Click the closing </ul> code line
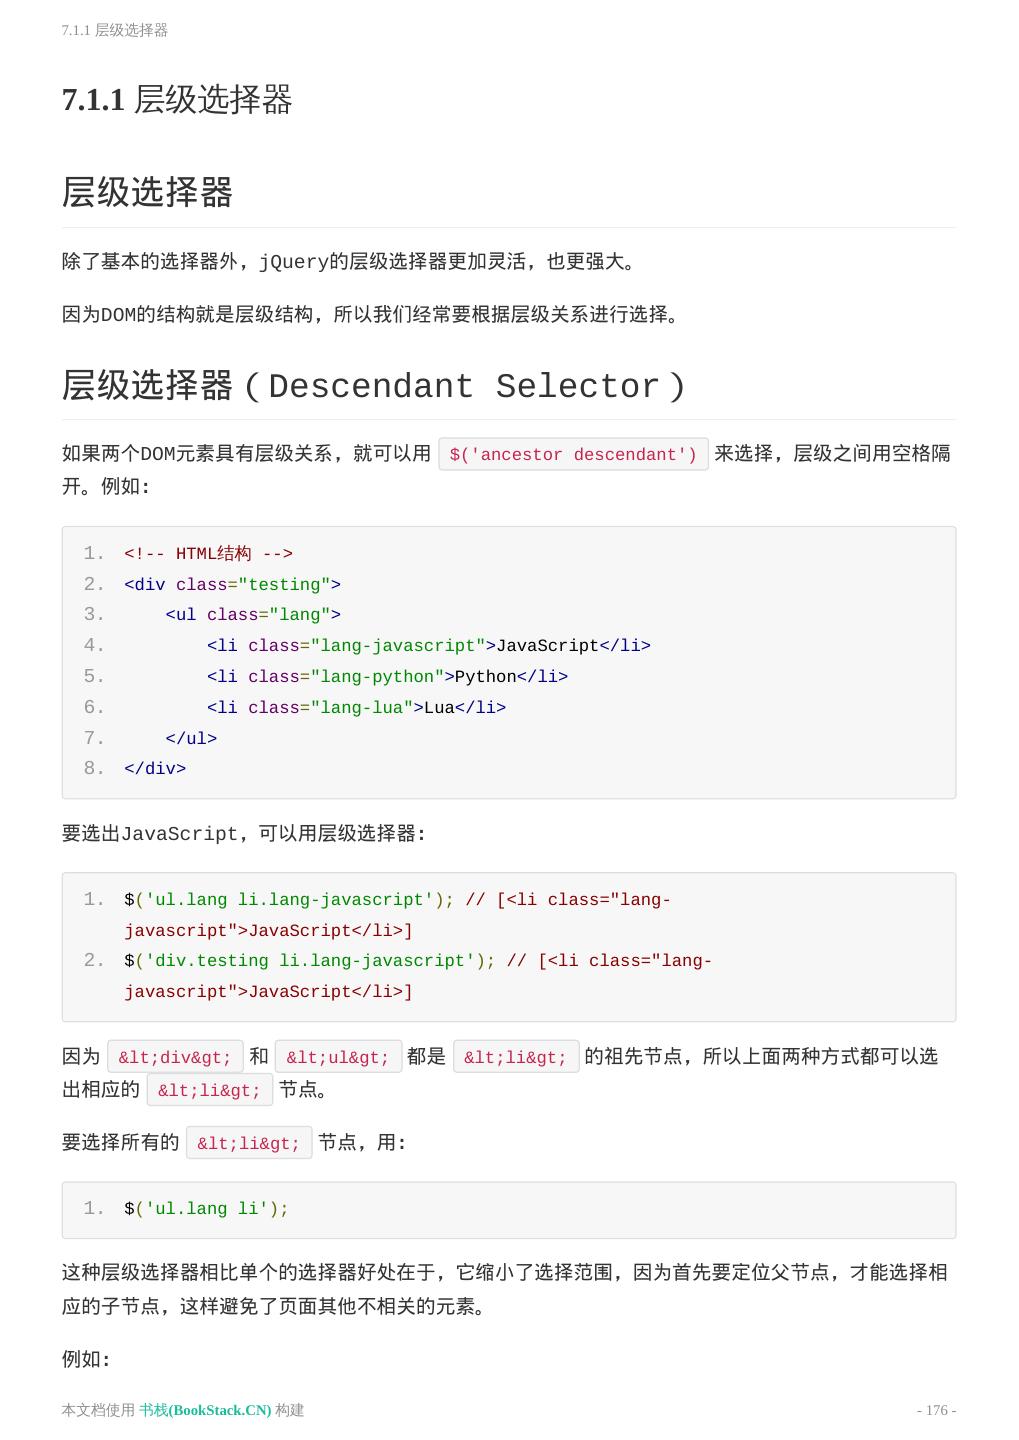Image resolution: width=1019 pixels, height=1440 pixels. pos(191,739)
